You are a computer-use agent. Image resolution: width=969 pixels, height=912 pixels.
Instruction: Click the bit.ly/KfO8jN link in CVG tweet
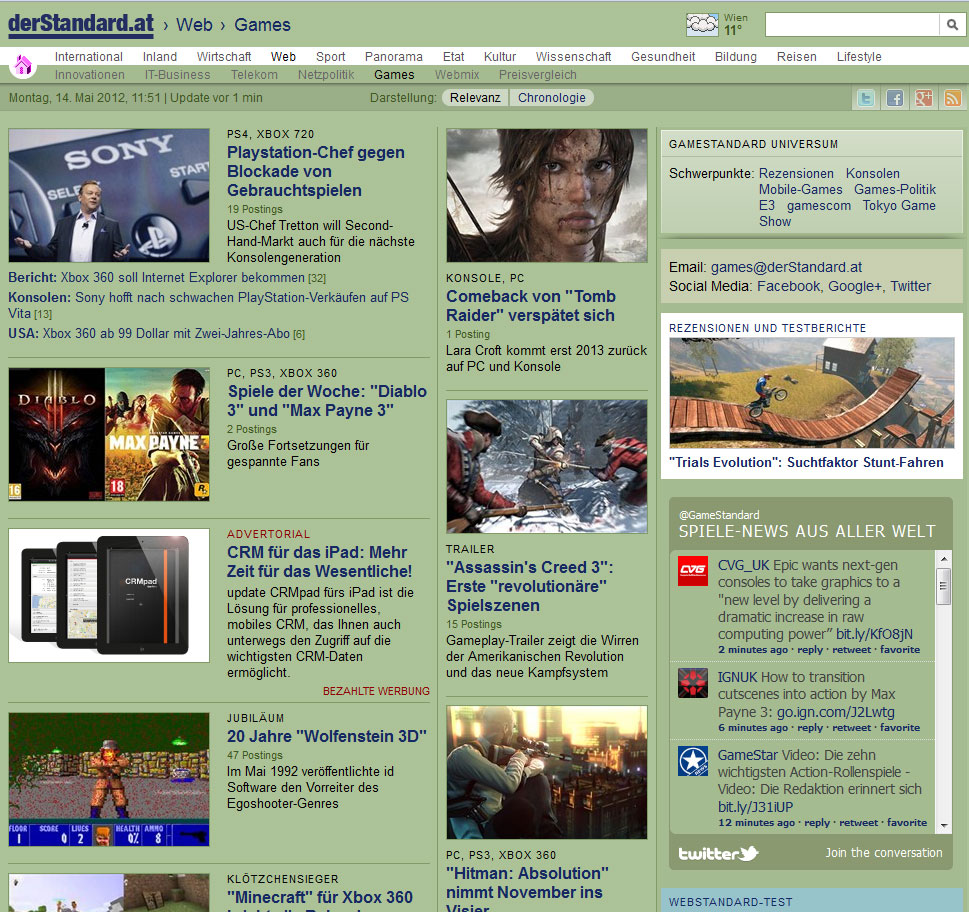874,635
